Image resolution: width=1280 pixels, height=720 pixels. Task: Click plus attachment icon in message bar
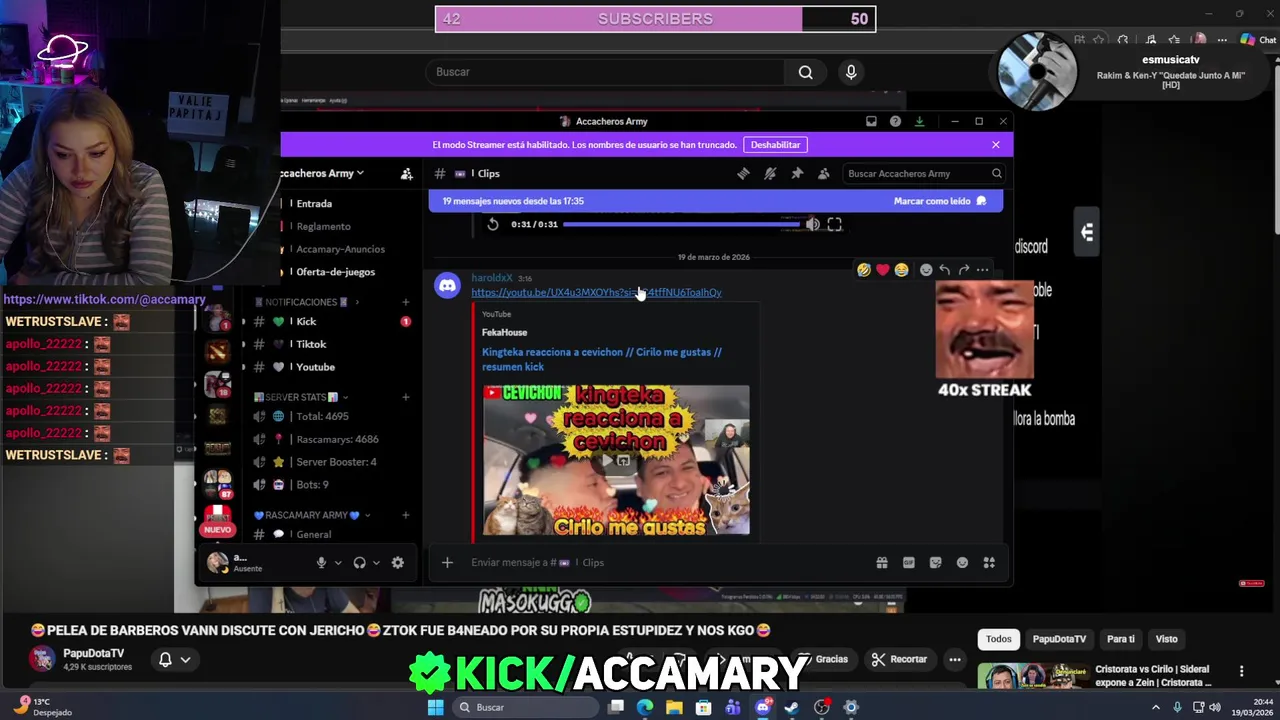(447, 562)
